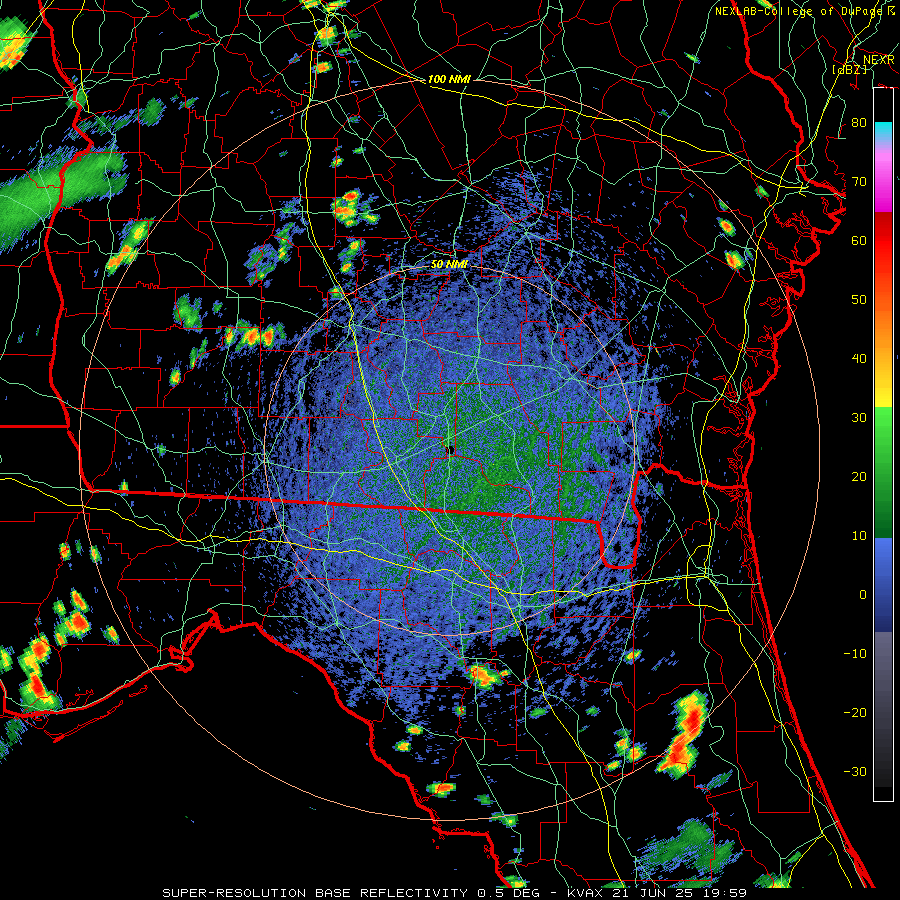Click the -10 value on the dBZ scale

(855, 654)
